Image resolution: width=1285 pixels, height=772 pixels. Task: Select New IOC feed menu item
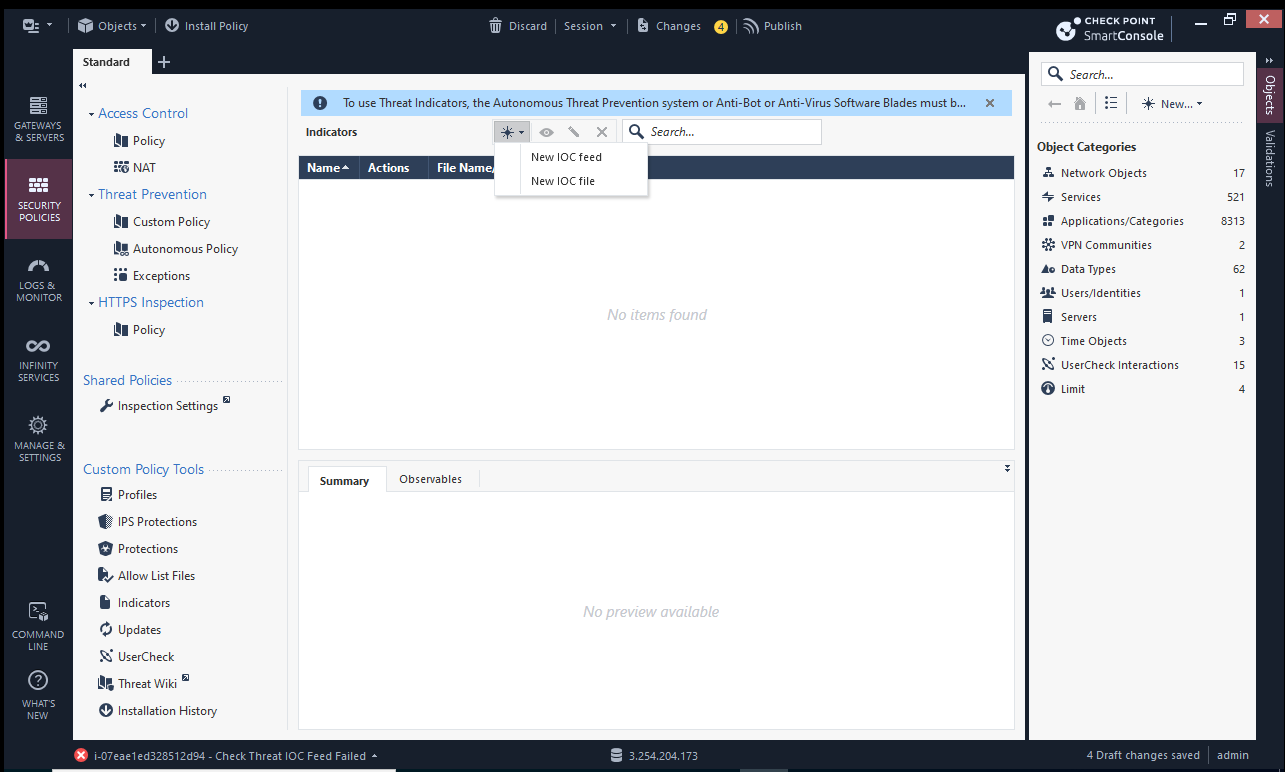tap(566, 157)
